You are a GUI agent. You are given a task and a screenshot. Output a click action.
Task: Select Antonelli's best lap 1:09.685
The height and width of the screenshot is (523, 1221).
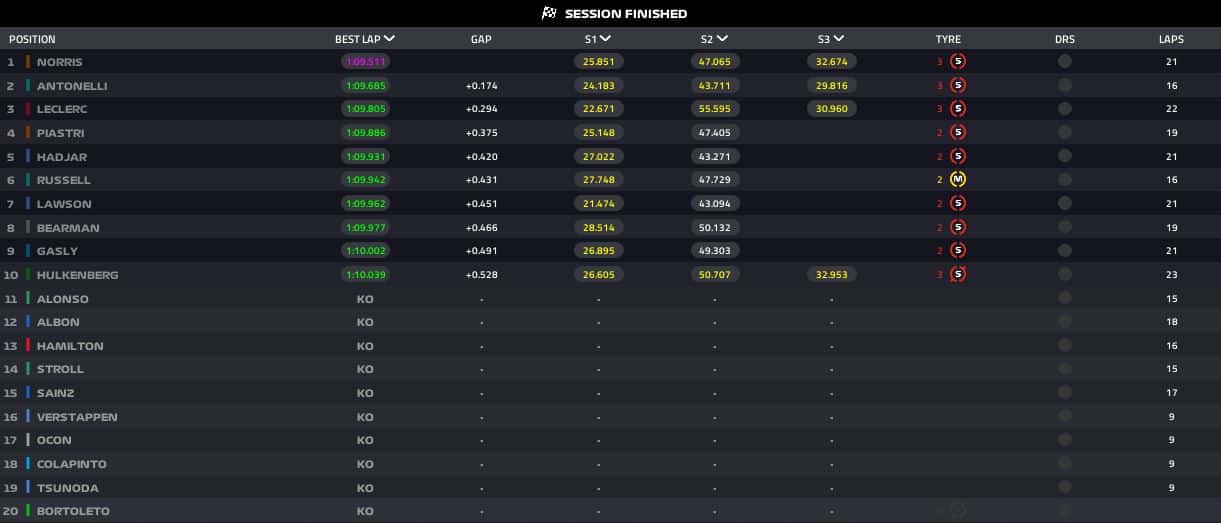365,85
